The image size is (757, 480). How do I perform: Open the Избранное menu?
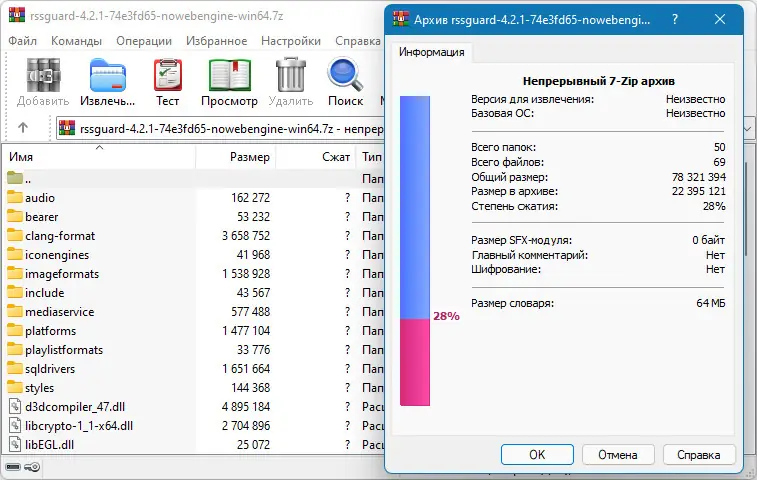pyautogui.click(x=216, y=41)
